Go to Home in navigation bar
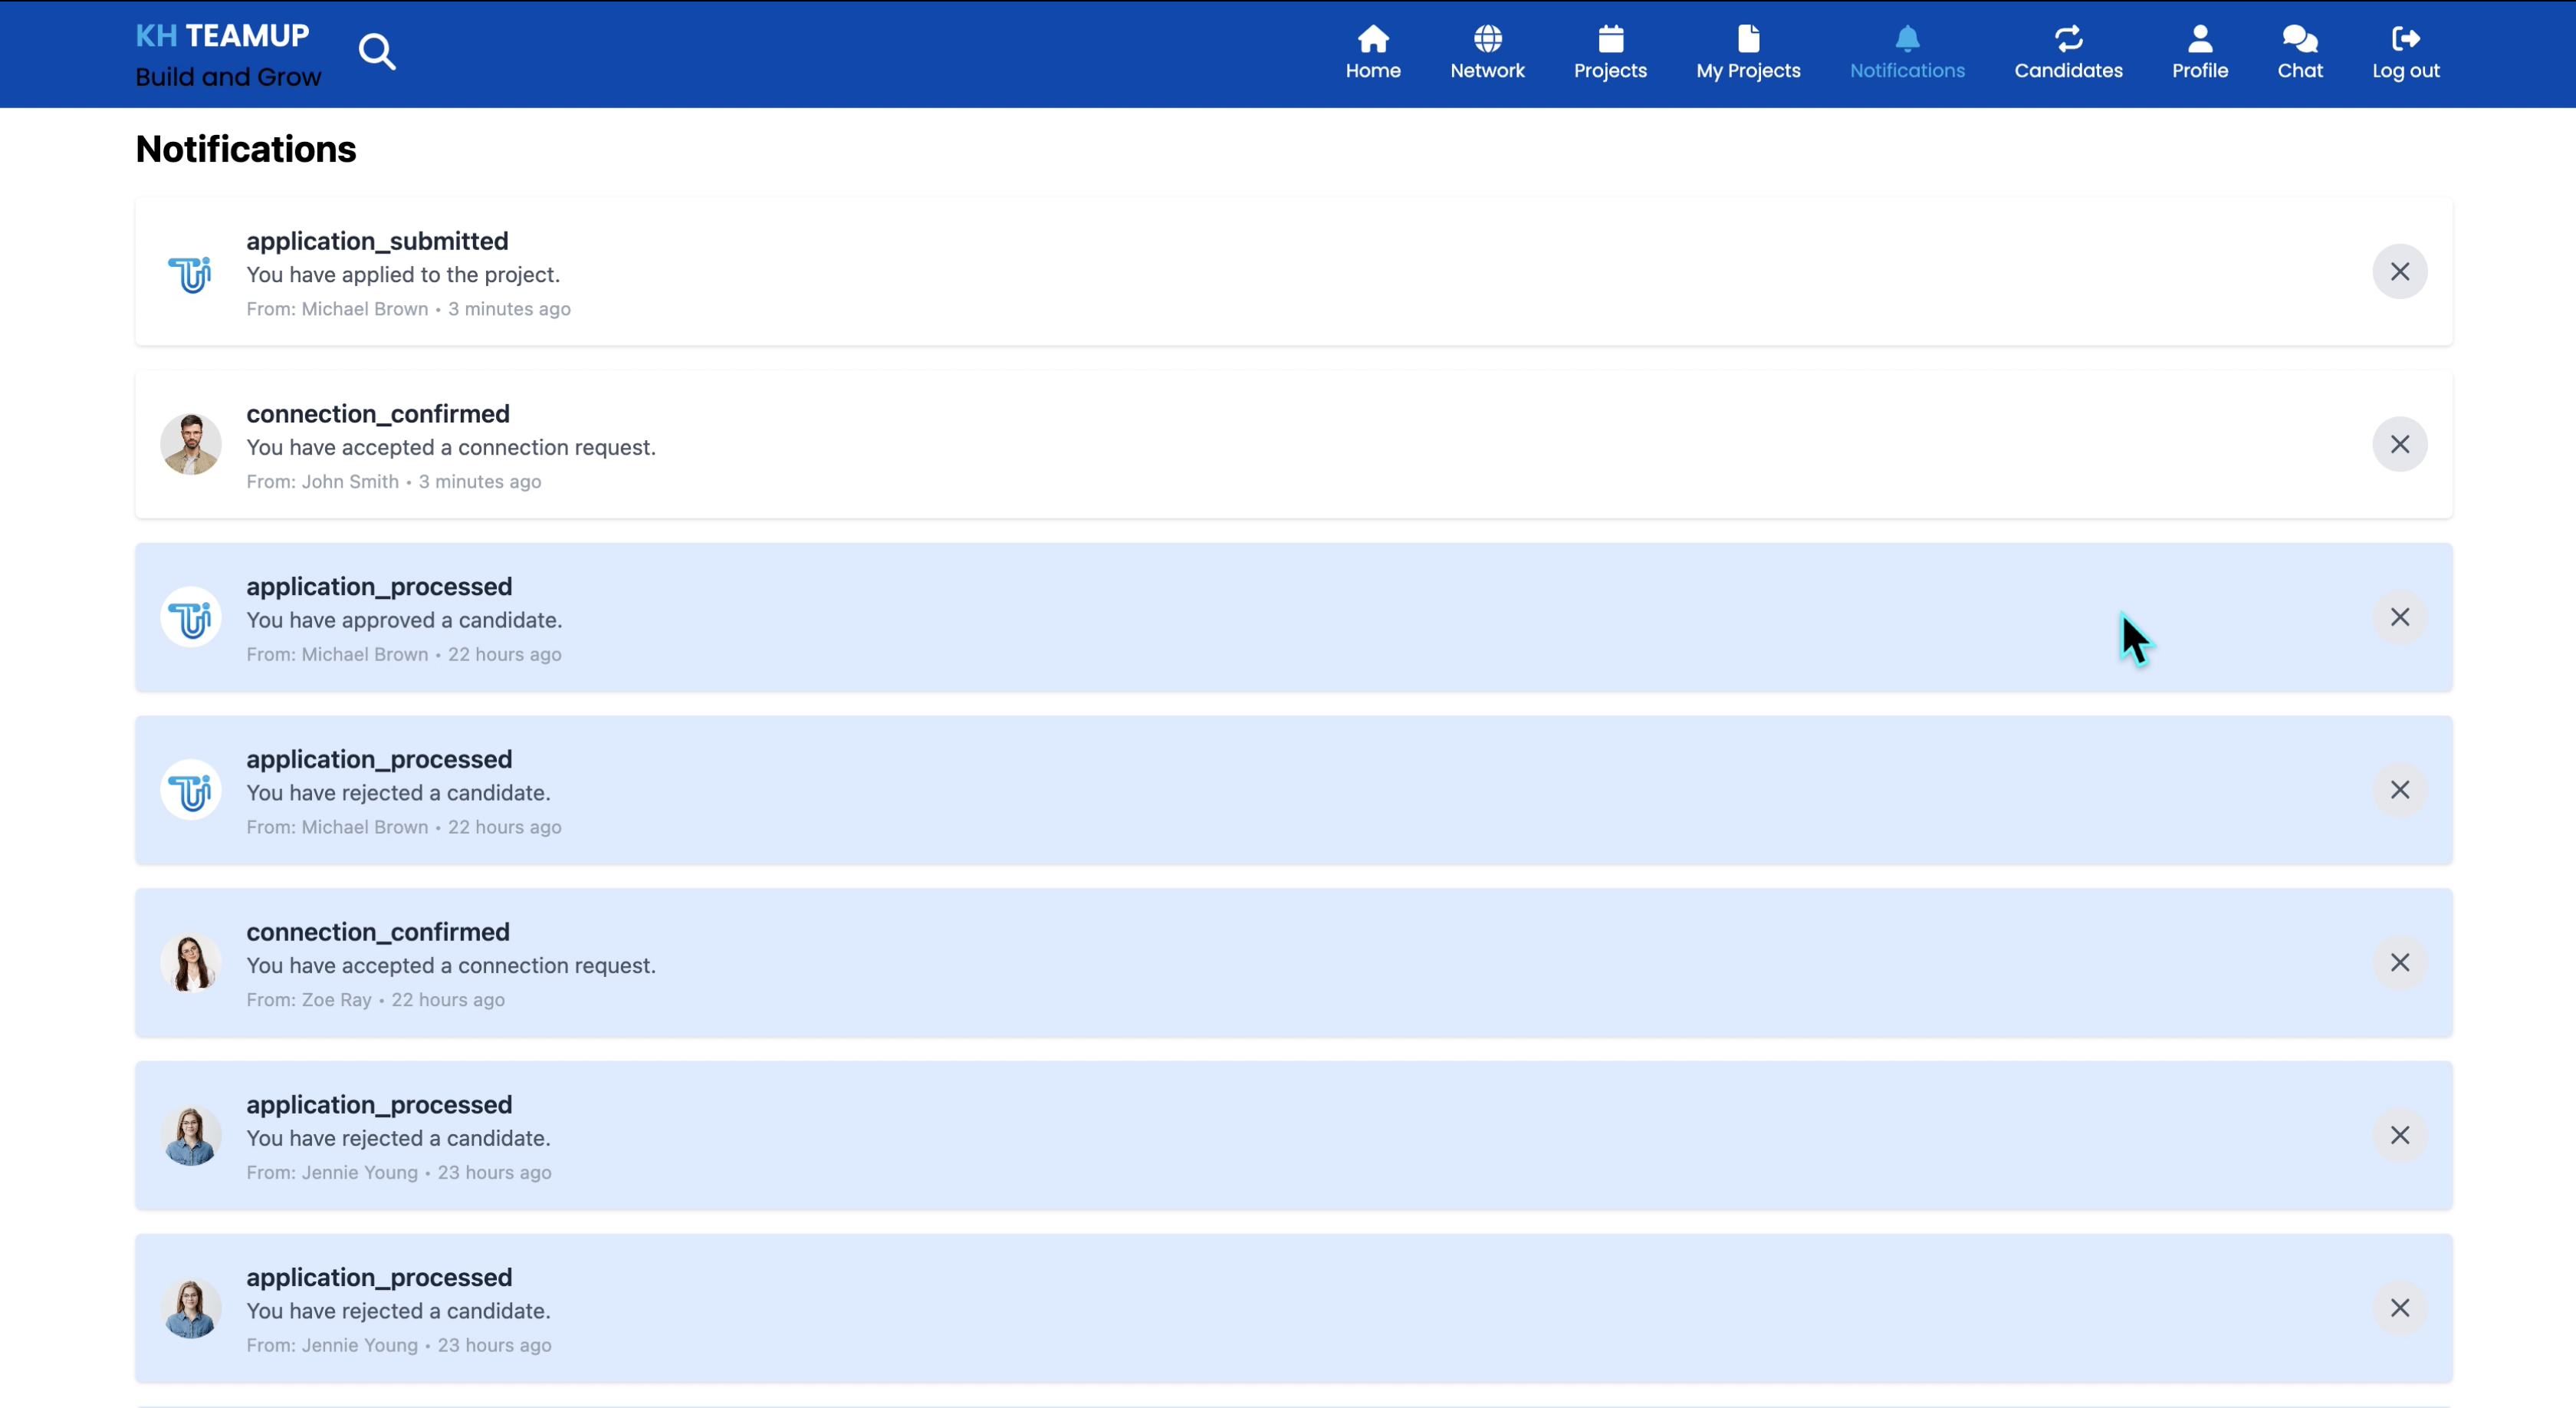This screenshot has width=2576, height=1408. 1372,39
